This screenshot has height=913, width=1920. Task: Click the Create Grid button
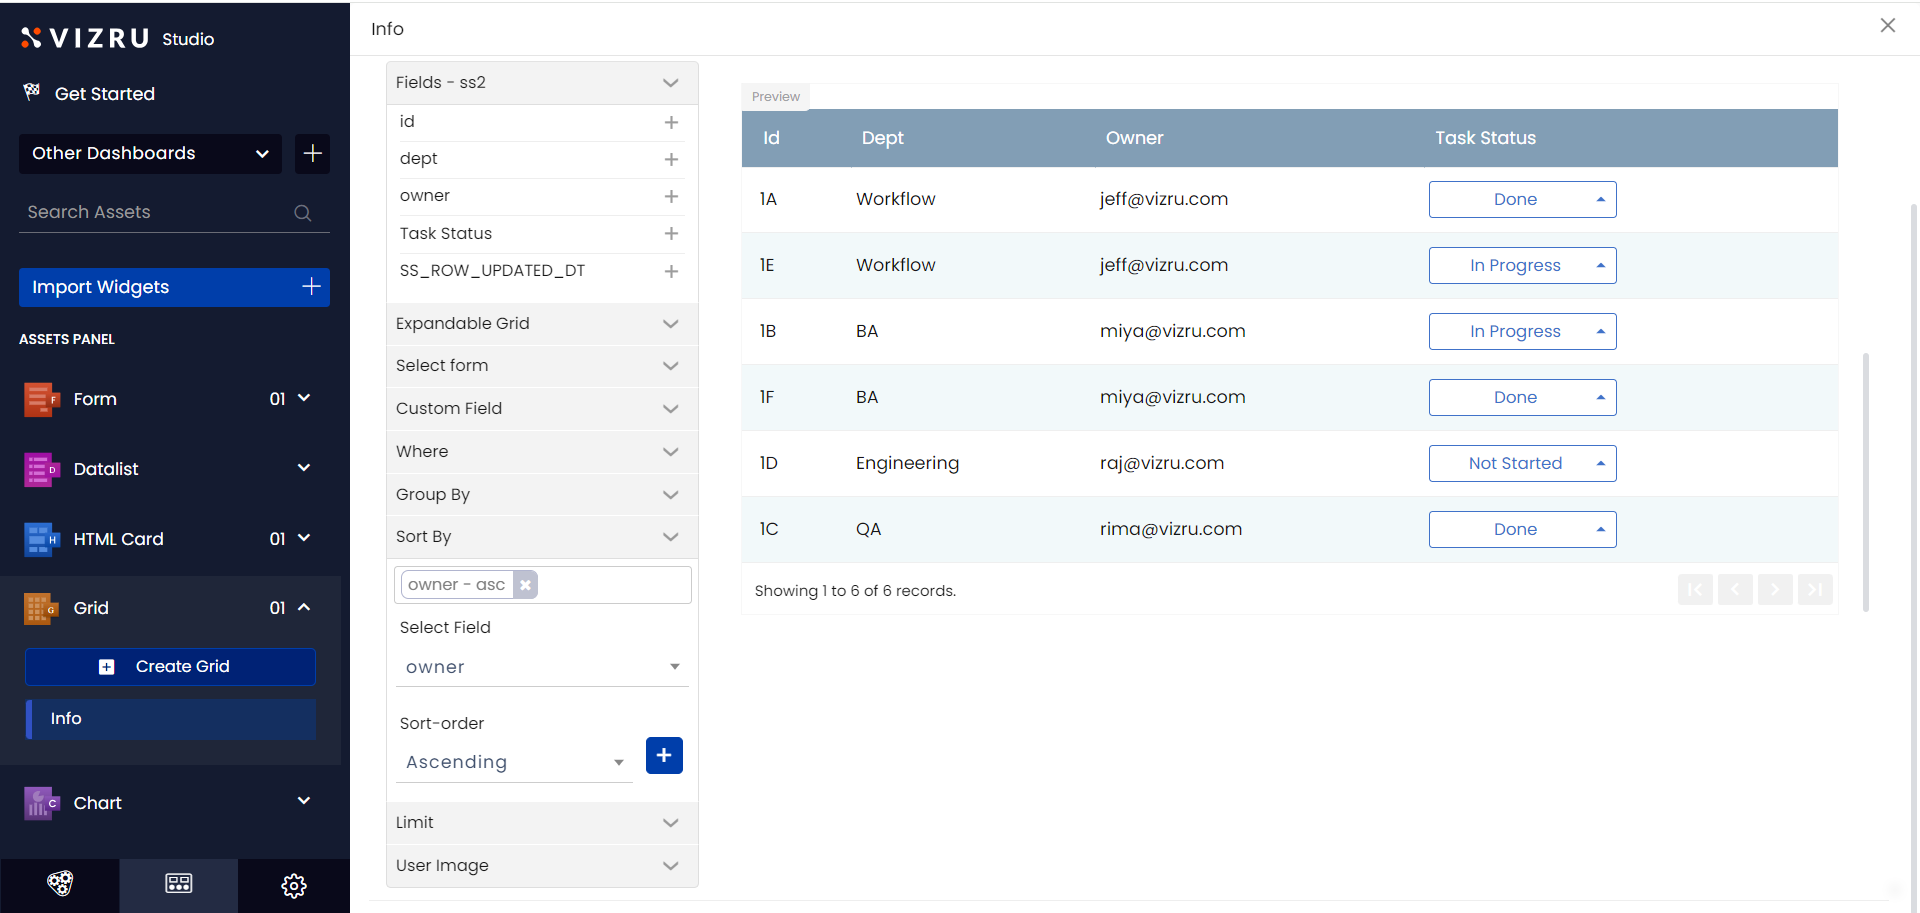pos(170,667)
